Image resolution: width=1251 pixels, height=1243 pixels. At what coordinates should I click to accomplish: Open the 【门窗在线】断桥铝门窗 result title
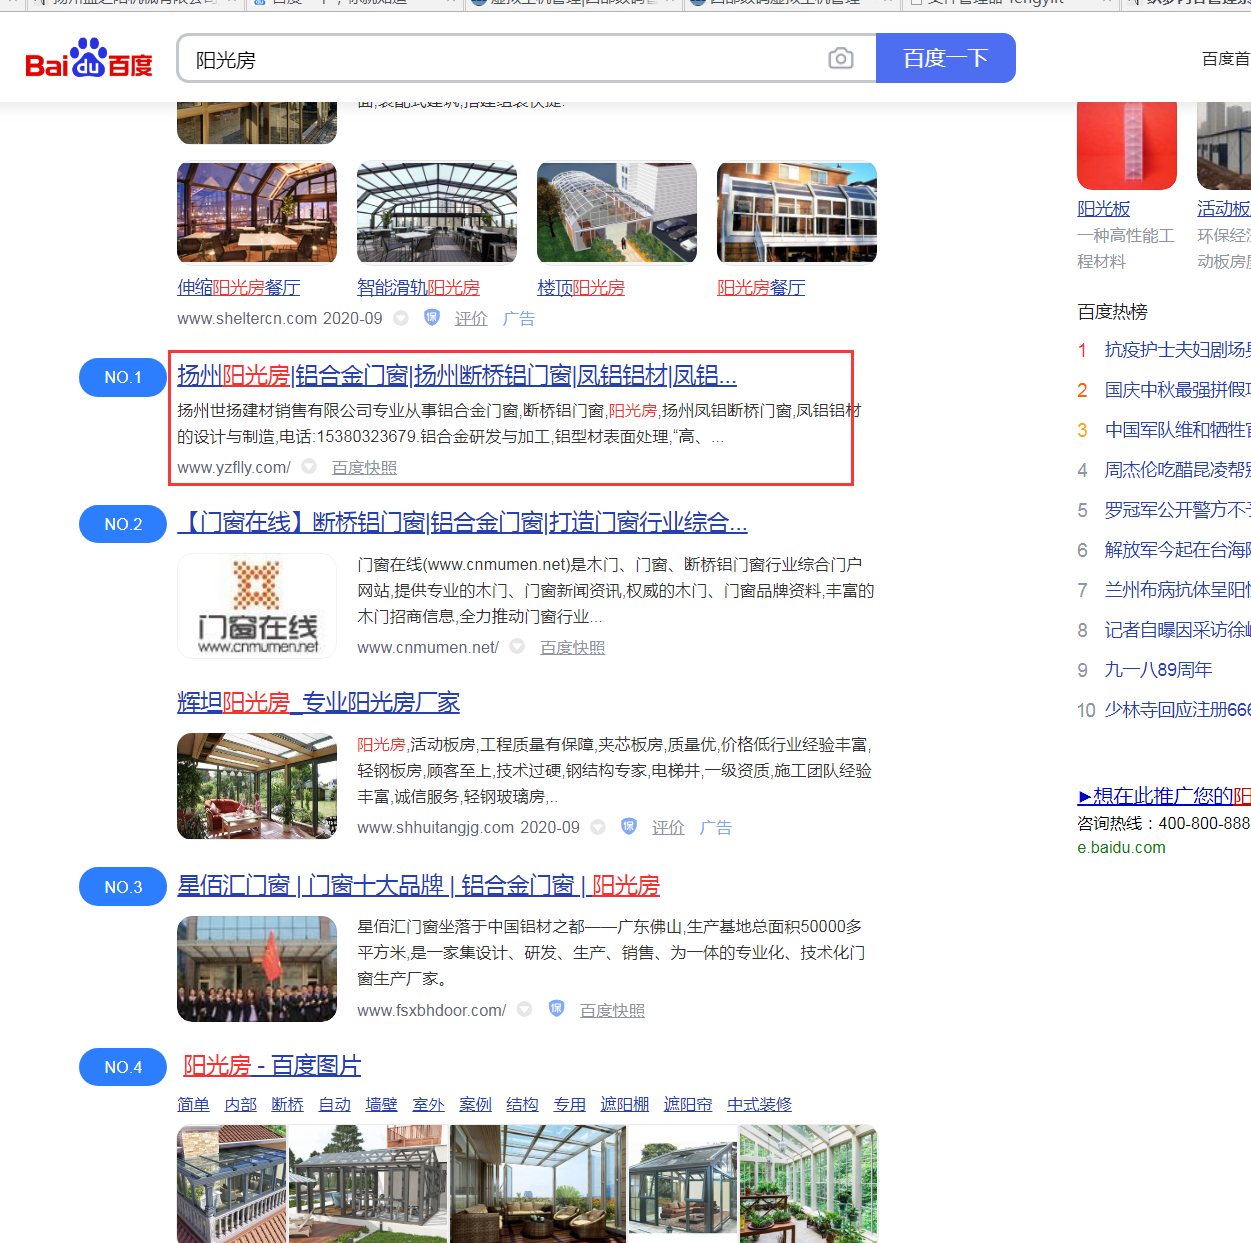click(x=462, y=522)
